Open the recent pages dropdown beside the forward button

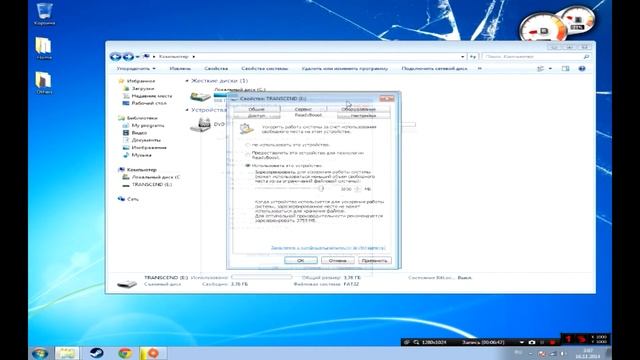click(x=138, y=57)
